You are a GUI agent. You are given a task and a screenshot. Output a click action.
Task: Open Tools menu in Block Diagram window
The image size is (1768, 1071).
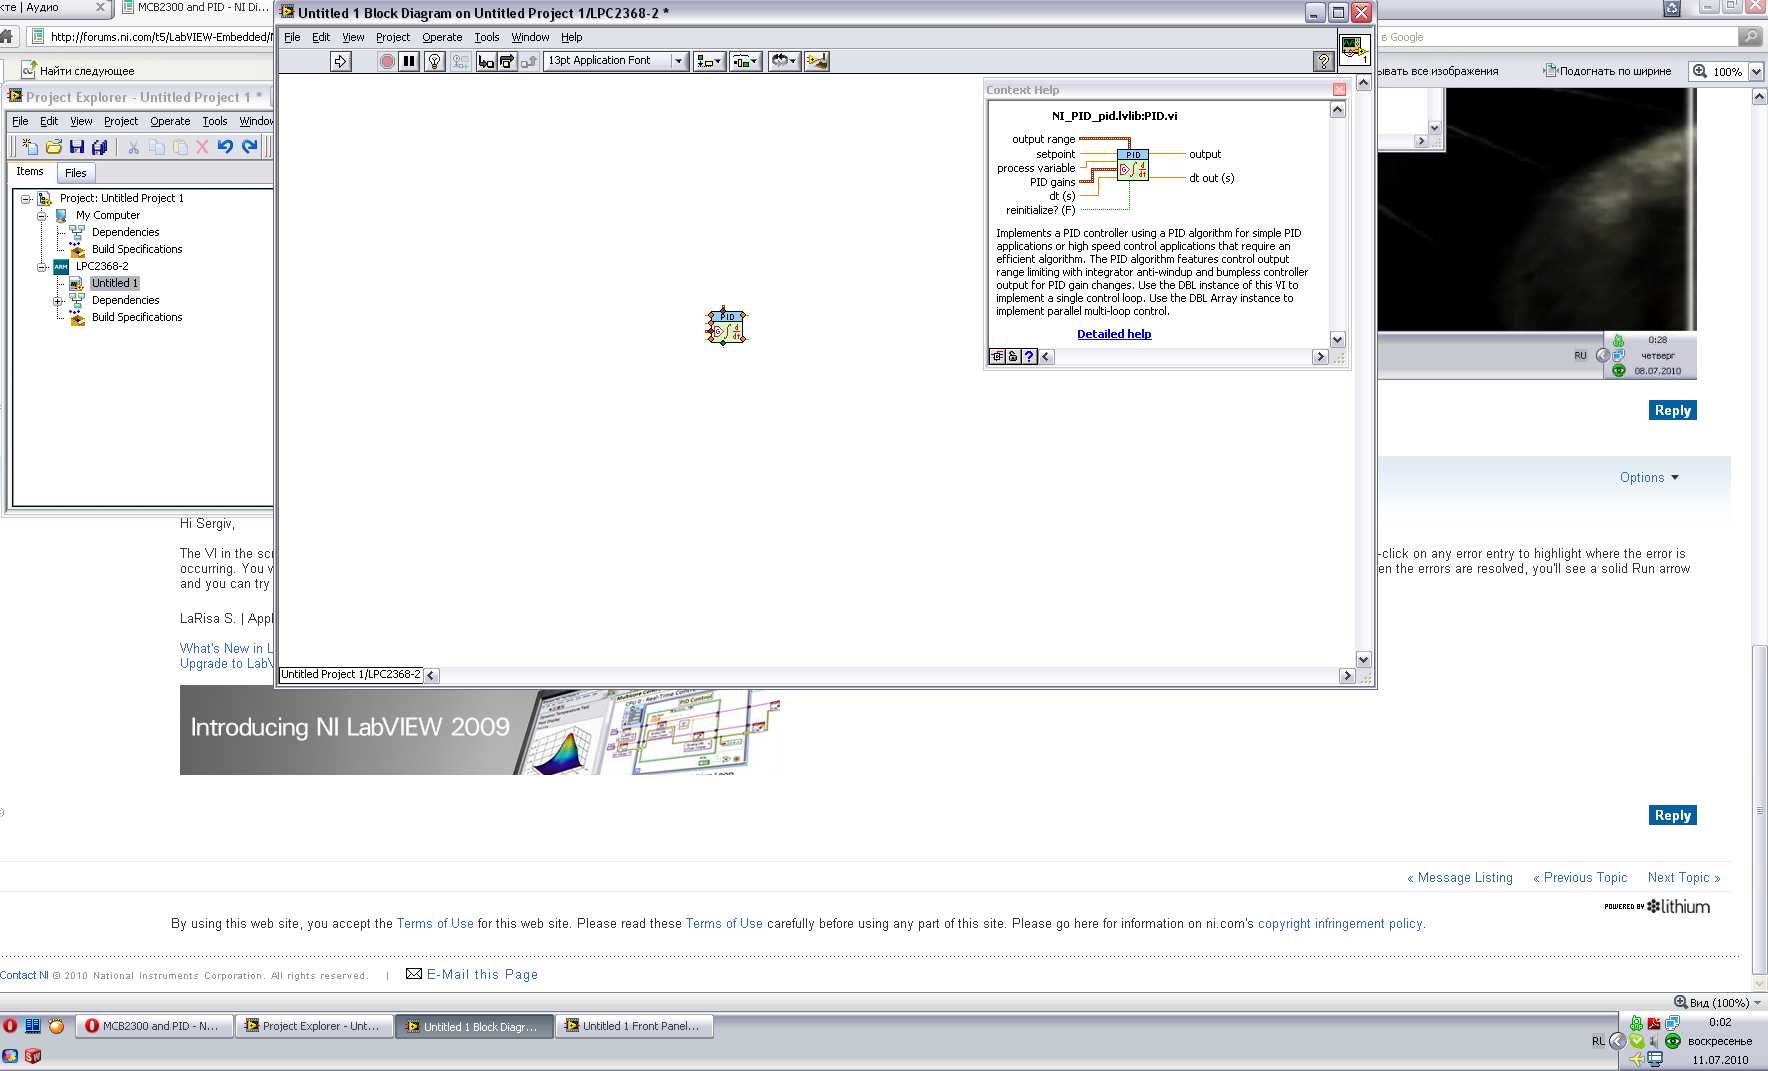pyautogui.click(x=487, y=37)
